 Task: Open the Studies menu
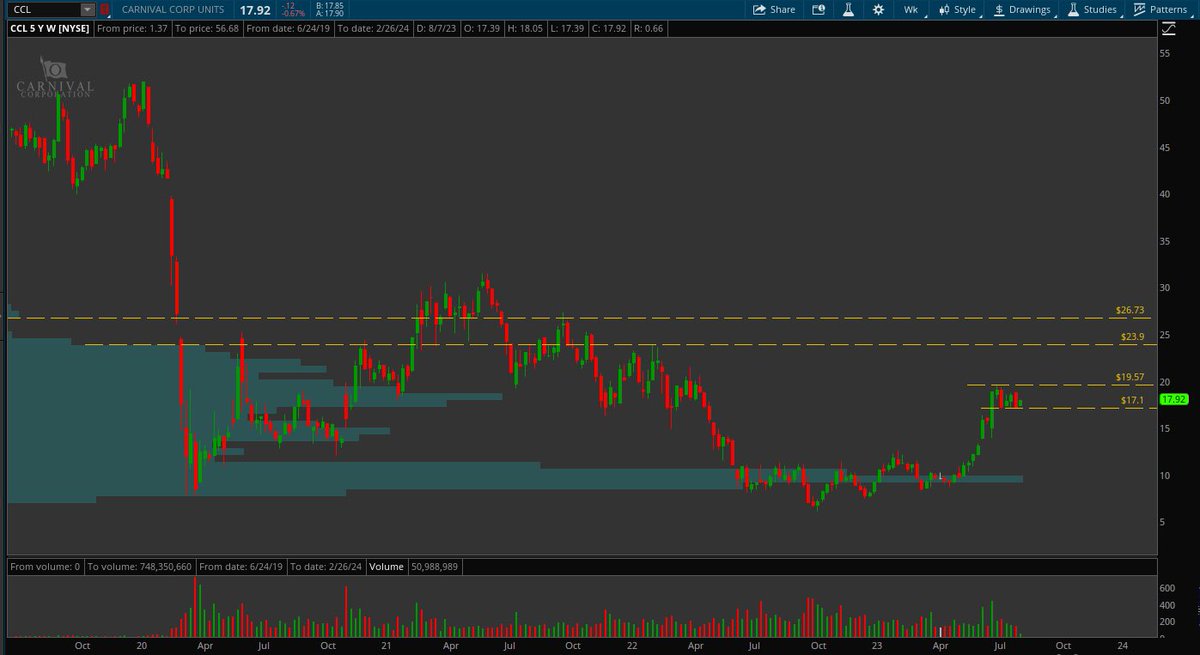point(1093,9)
